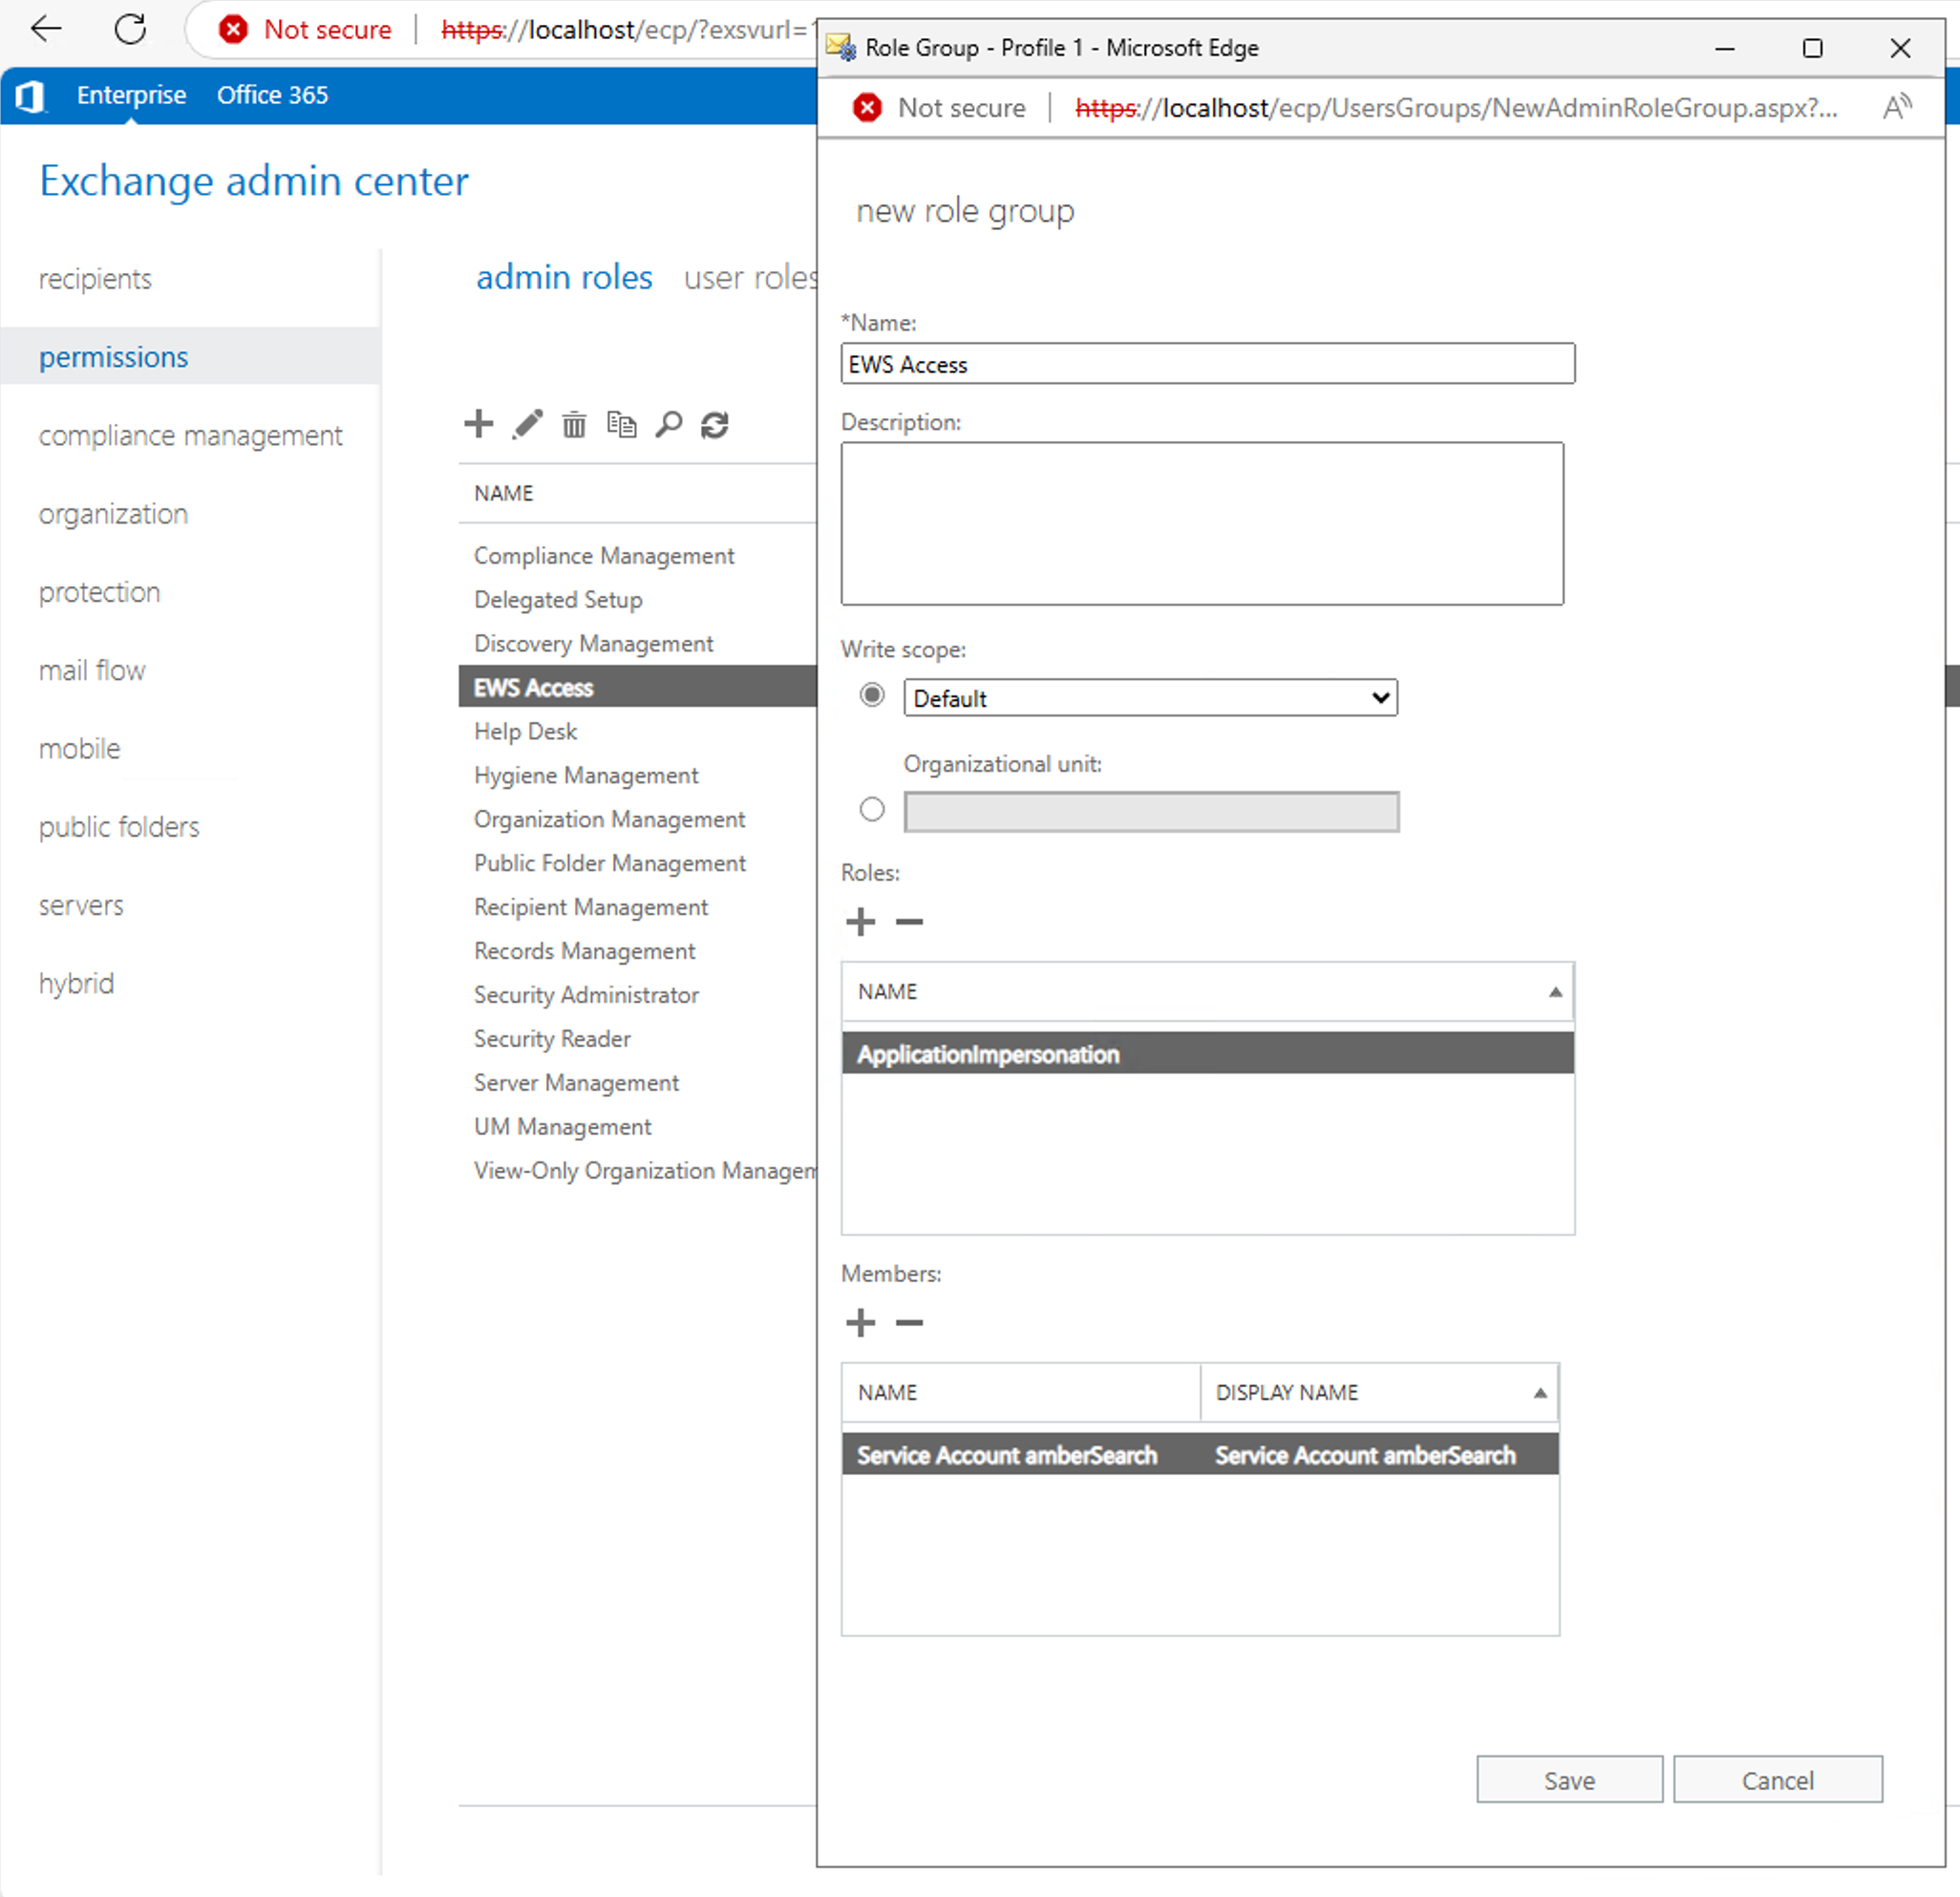Open hybrid in left navigation

pyautogui.click(x=76, y=983)
